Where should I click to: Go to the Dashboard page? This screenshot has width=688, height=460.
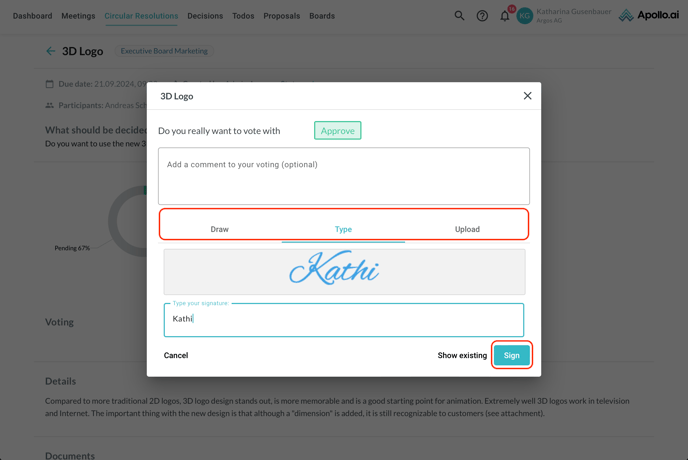coord(32,16)
